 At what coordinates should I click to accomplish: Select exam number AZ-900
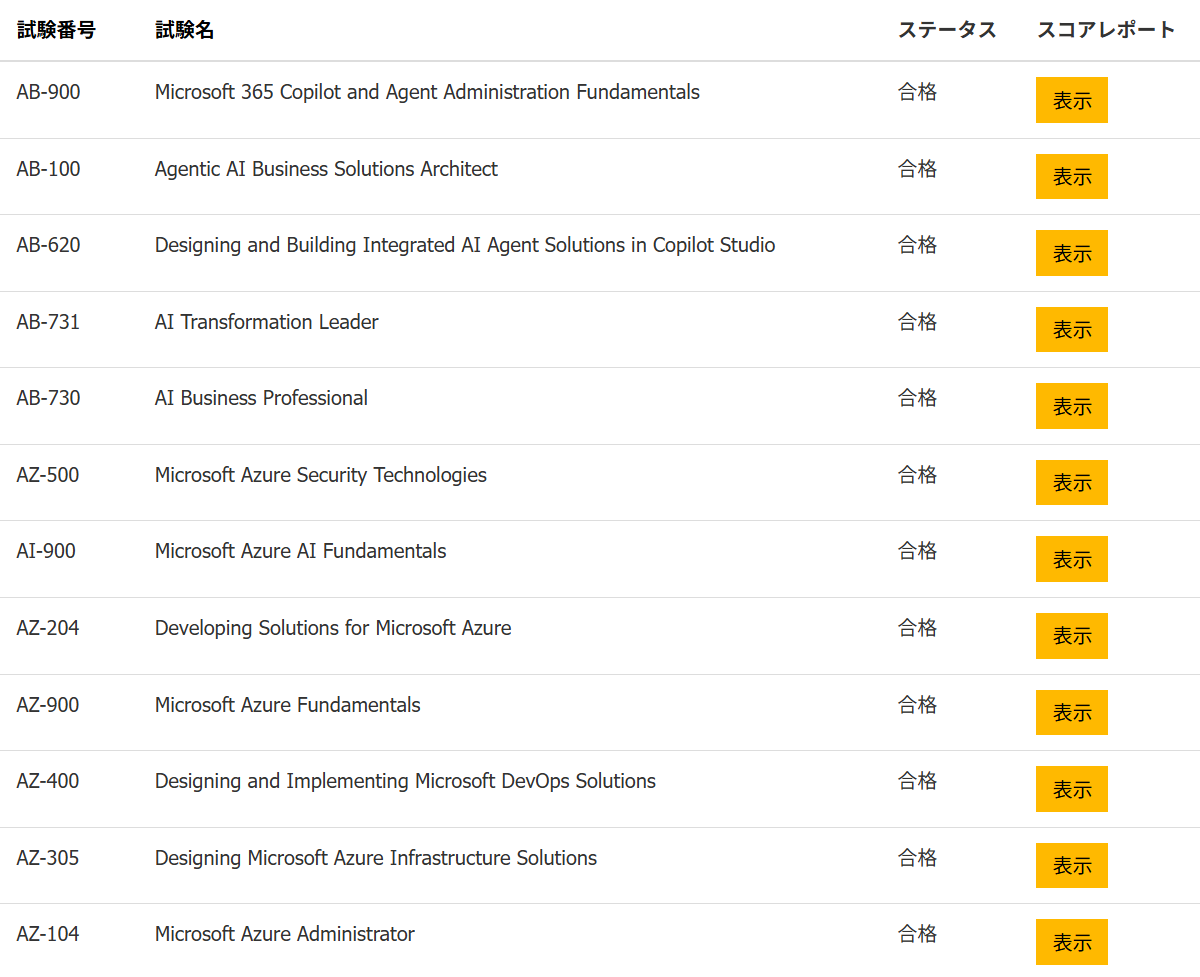(48, 705)
